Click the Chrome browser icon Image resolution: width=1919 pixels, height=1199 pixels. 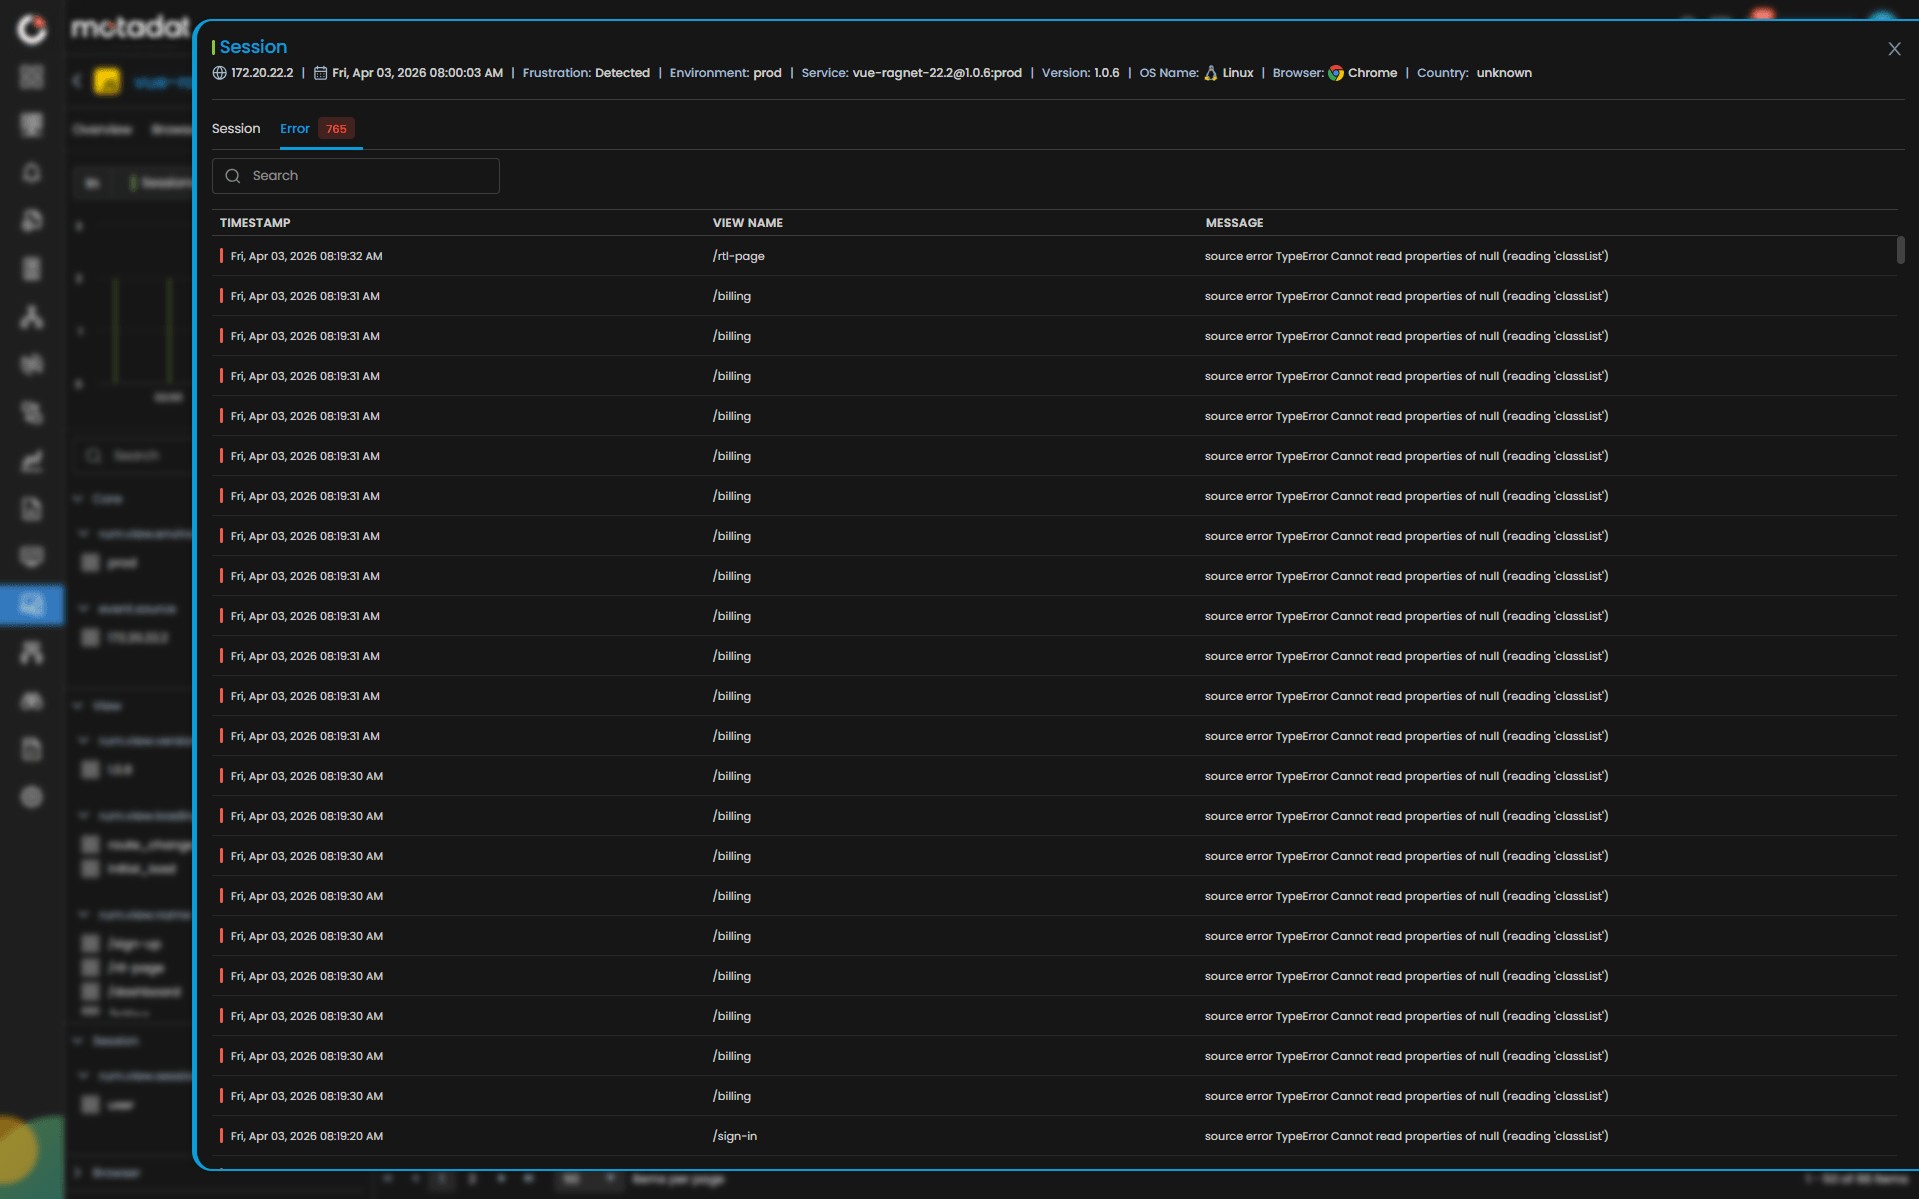(x=1335, y=73)
